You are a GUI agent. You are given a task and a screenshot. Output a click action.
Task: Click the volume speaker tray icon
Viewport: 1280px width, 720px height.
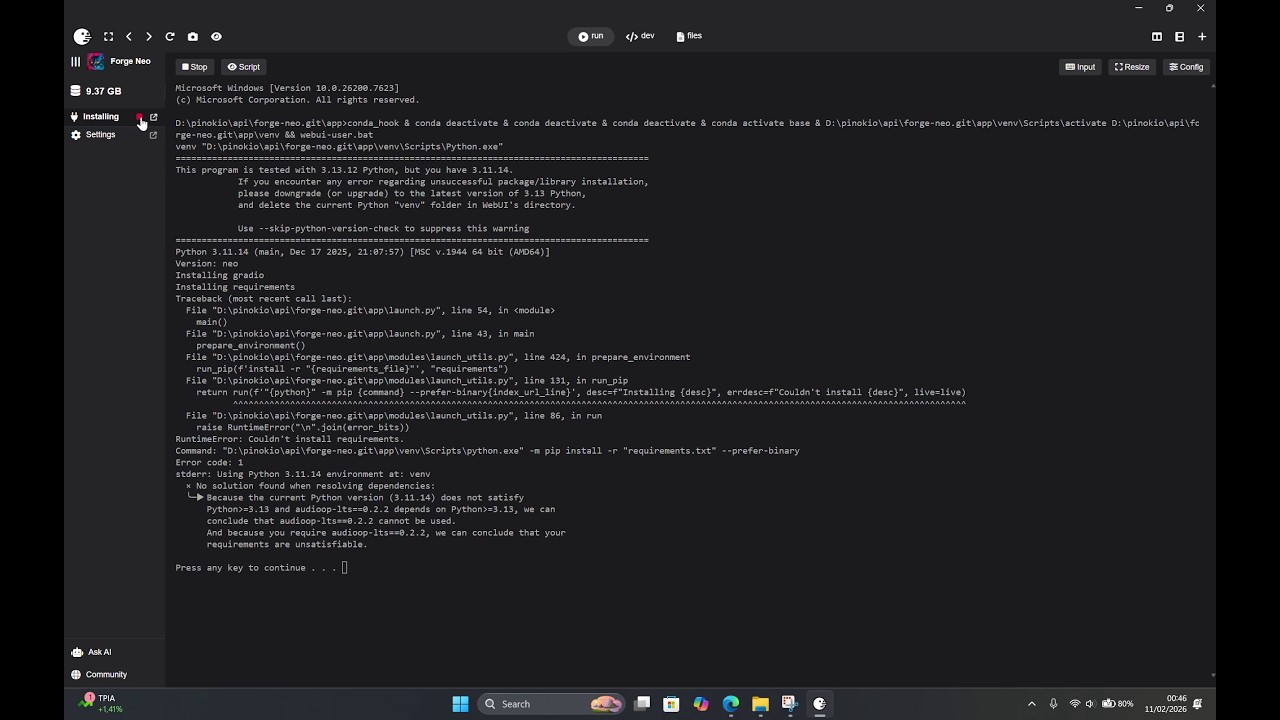point(1090,704)
